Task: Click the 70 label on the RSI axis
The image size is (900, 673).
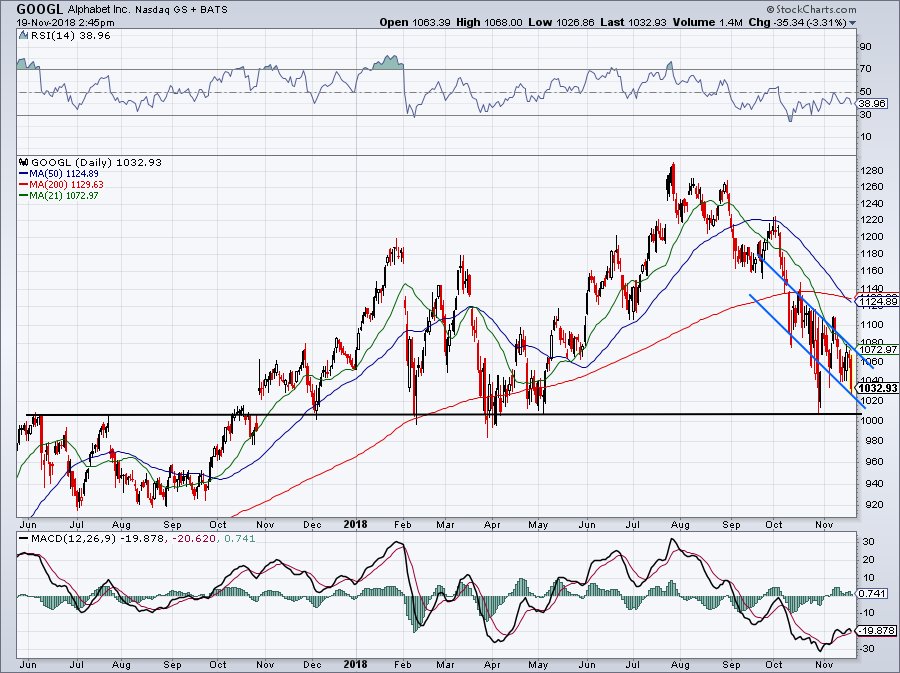Action: coord(866,69)
